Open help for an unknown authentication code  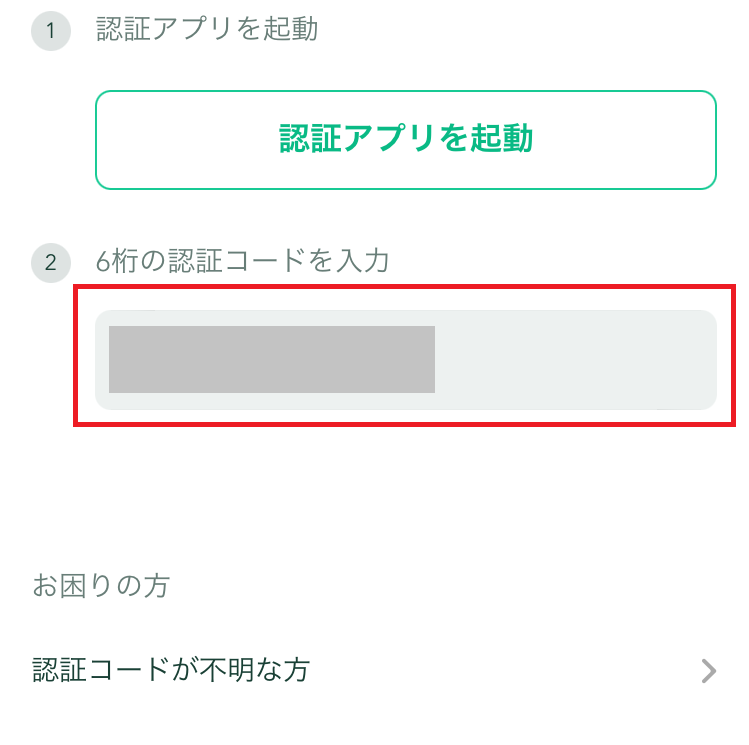tap(170, 670)
